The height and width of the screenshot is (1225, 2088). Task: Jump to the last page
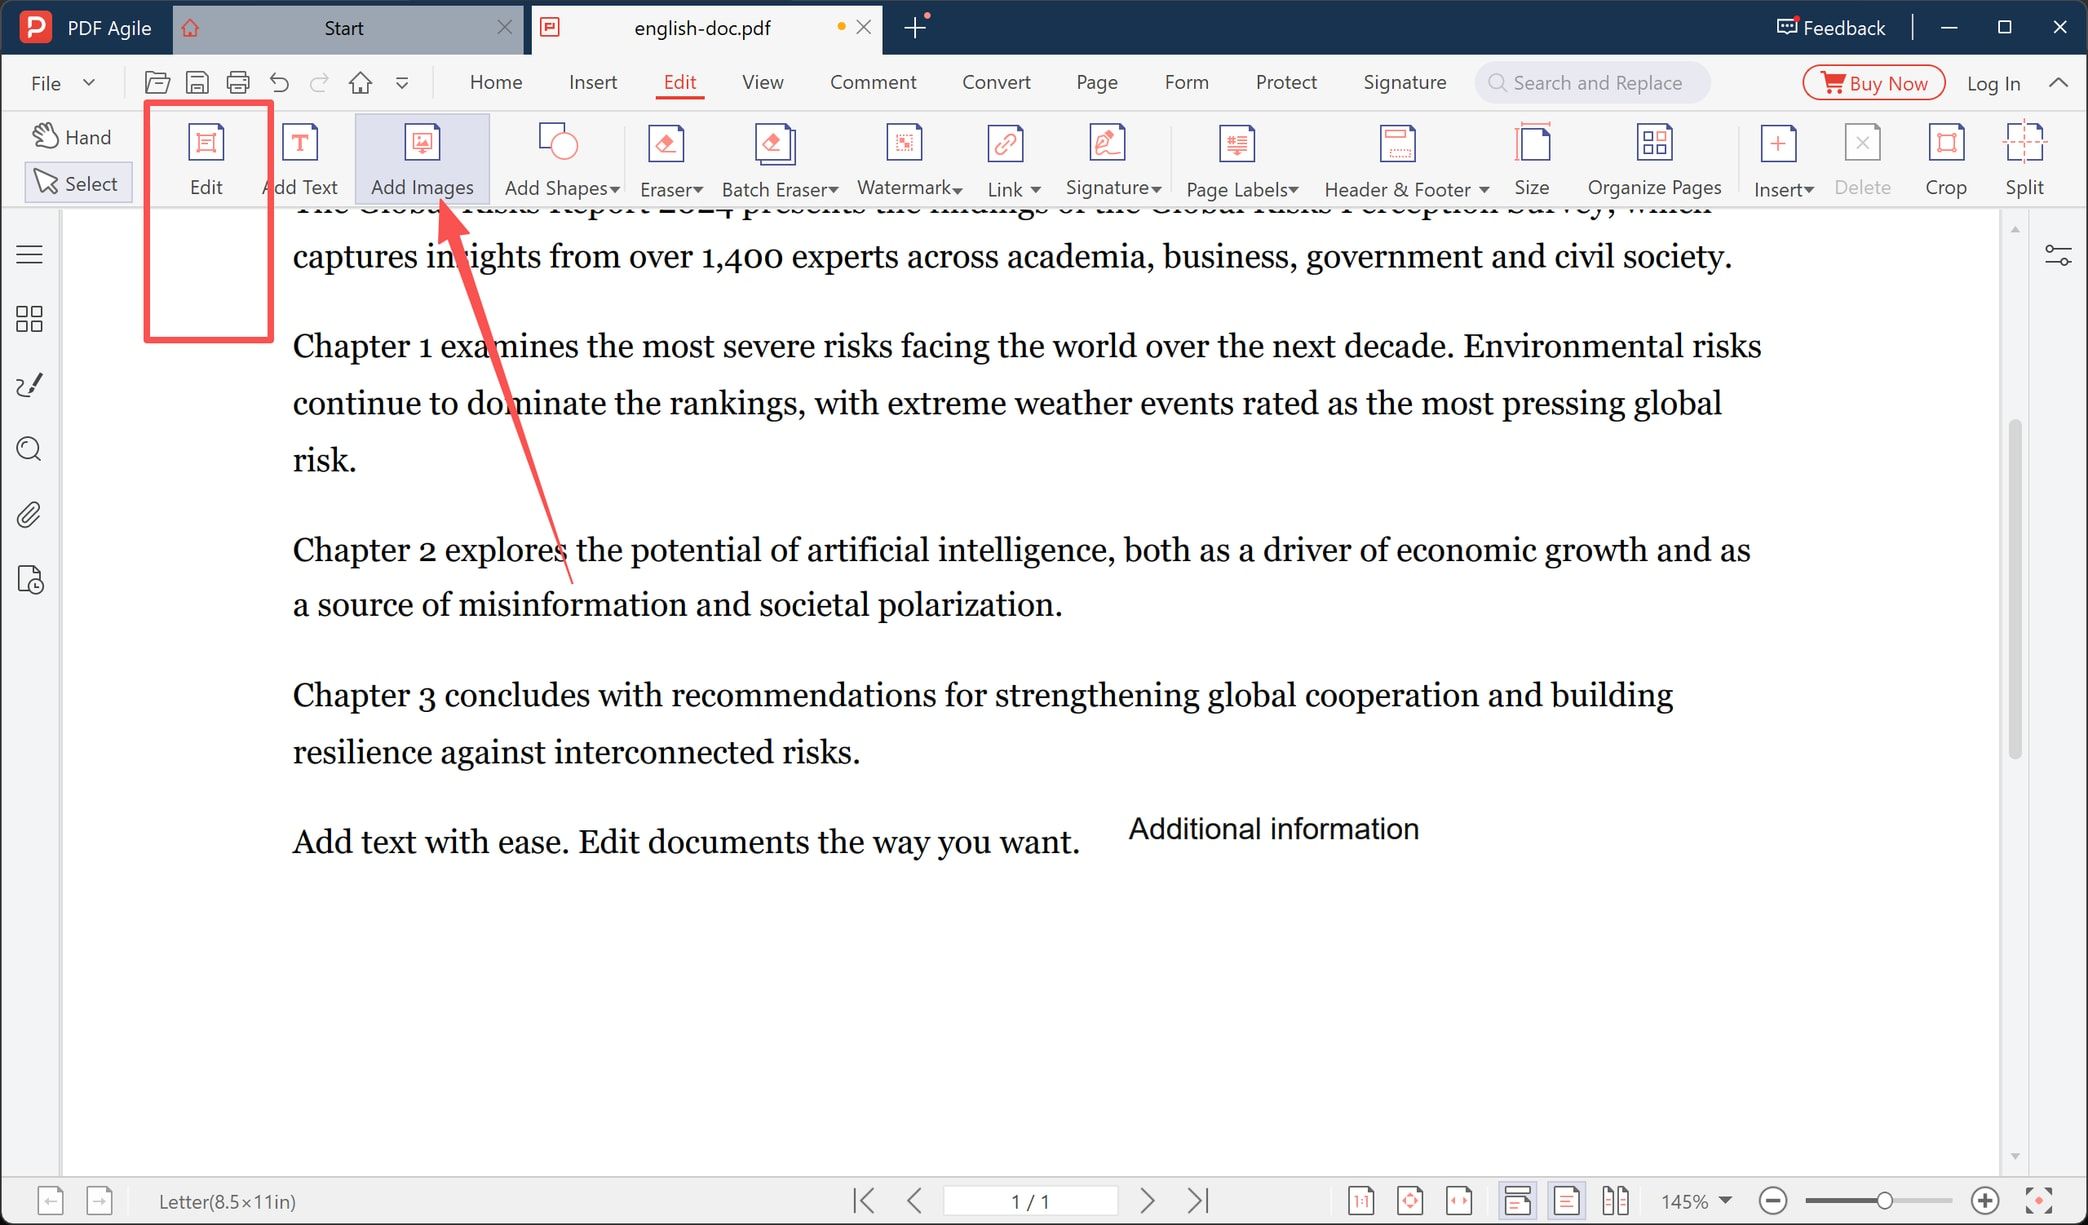coord(1198,1200)
